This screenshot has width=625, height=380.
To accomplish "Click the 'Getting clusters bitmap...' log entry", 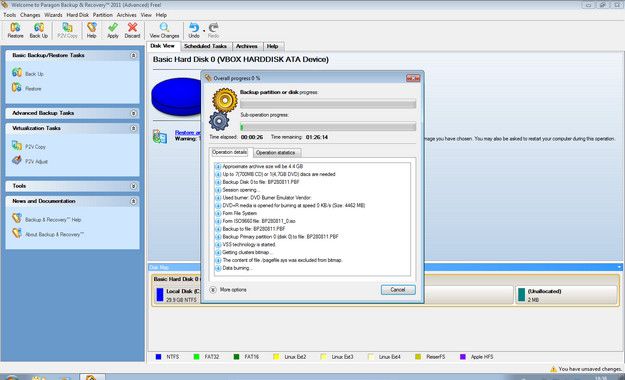I will (248, 252).
